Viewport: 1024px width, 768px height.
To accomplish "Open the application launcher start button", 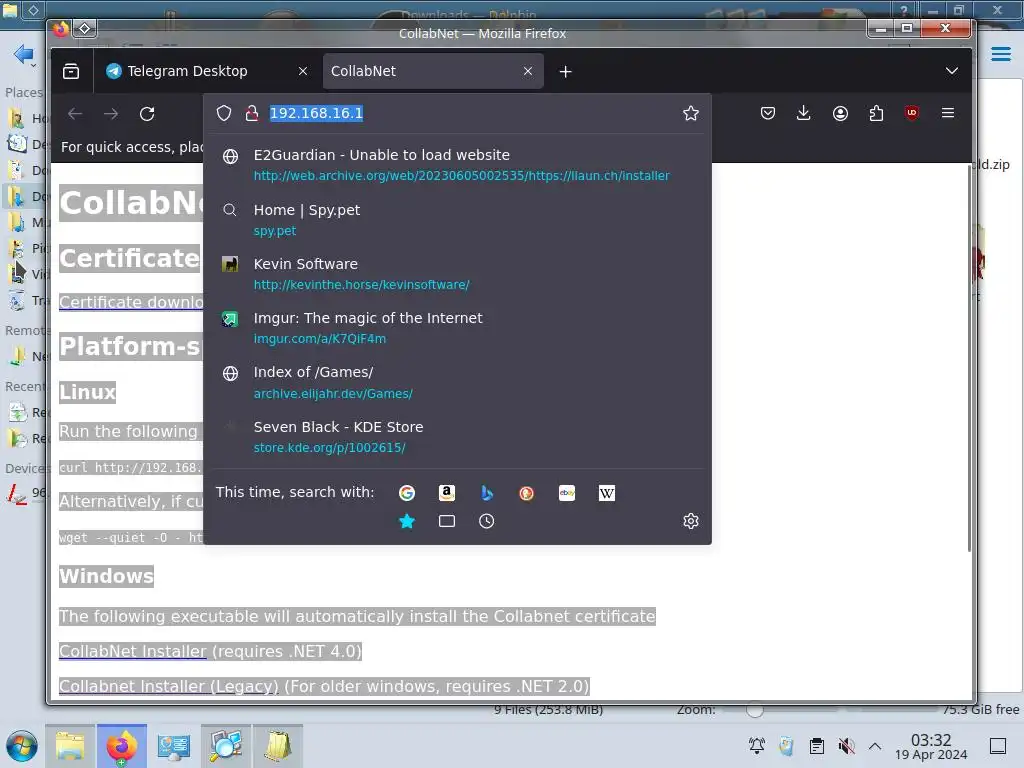I will pos(22,746).
